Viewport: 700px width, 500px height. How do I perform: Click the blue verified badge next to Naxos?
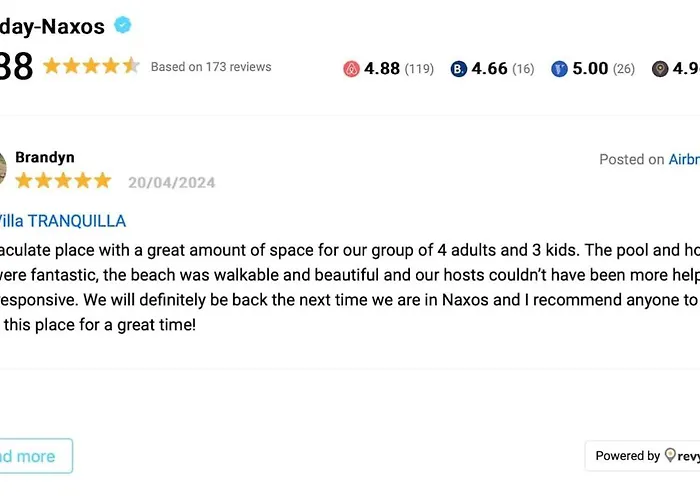point(123,25)
